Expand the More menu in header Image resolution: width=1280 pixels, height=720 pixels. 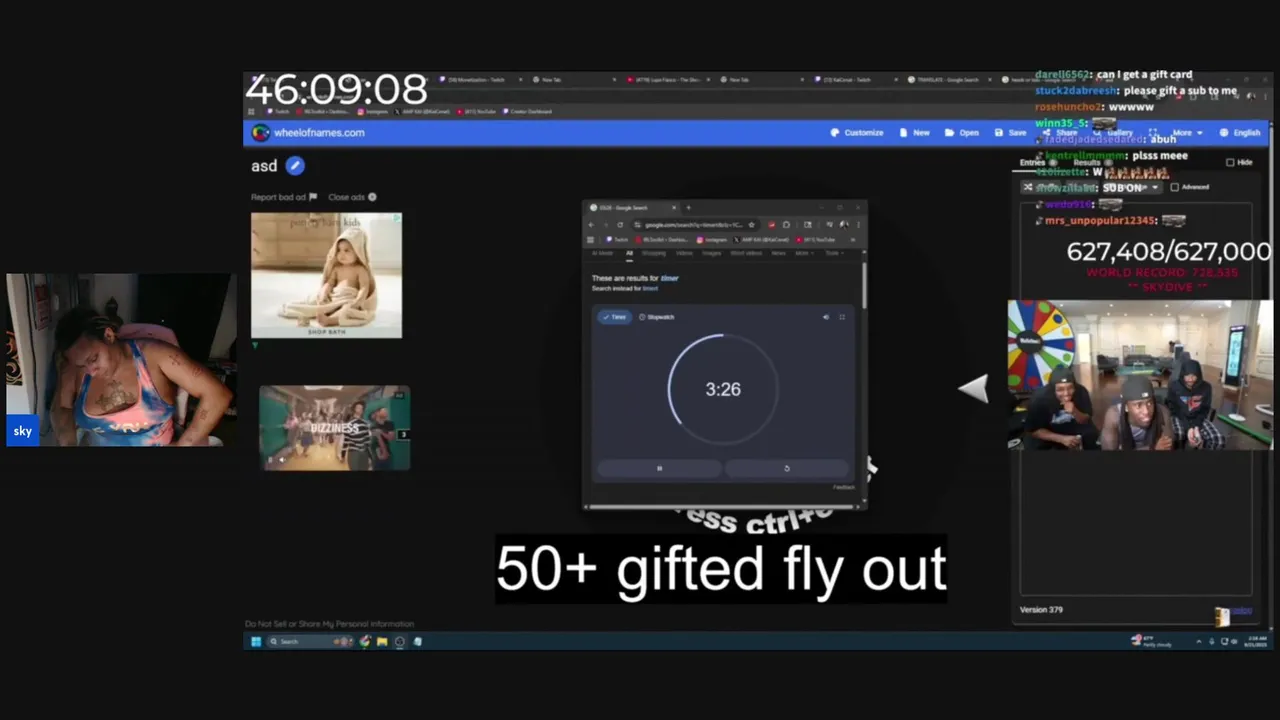coord(1187,132)
